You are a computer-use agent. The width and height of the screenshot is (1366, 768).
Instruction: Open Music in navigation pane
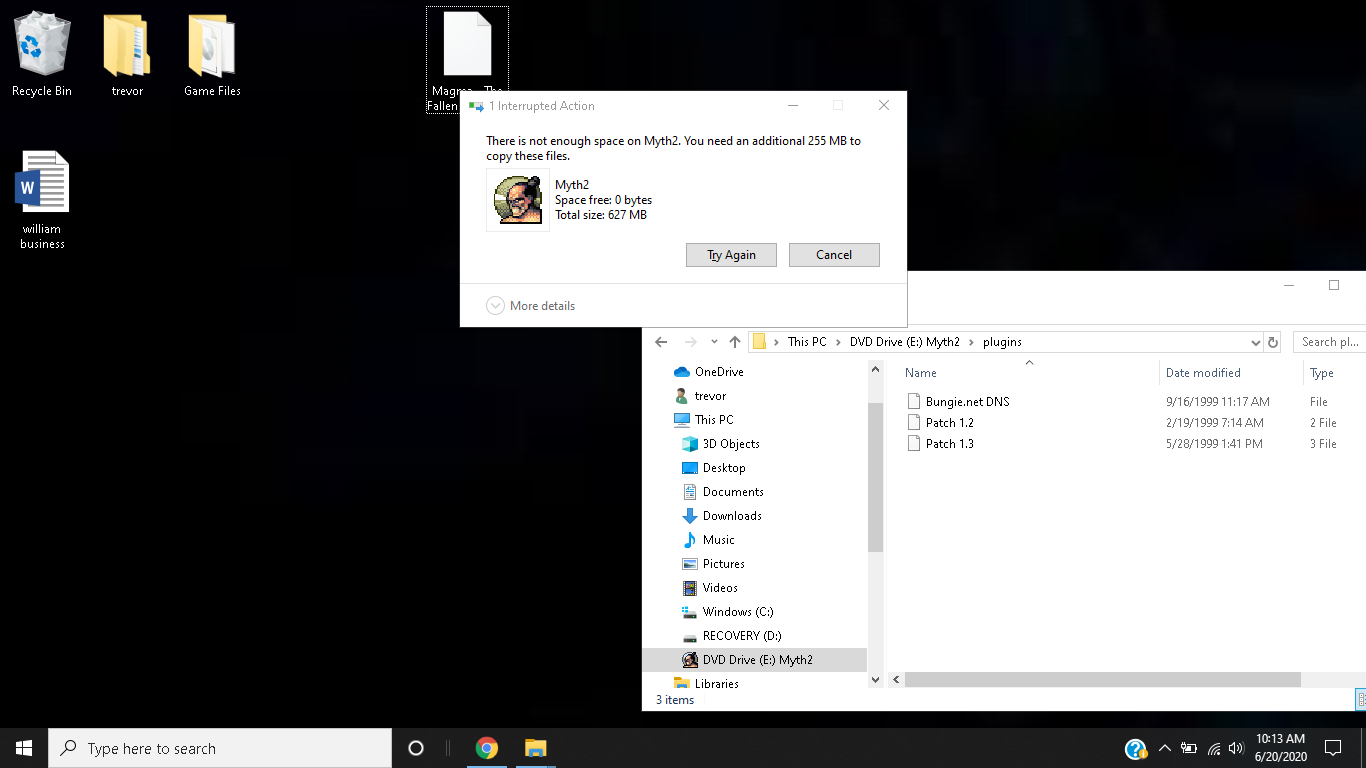(x=709, y=540)
